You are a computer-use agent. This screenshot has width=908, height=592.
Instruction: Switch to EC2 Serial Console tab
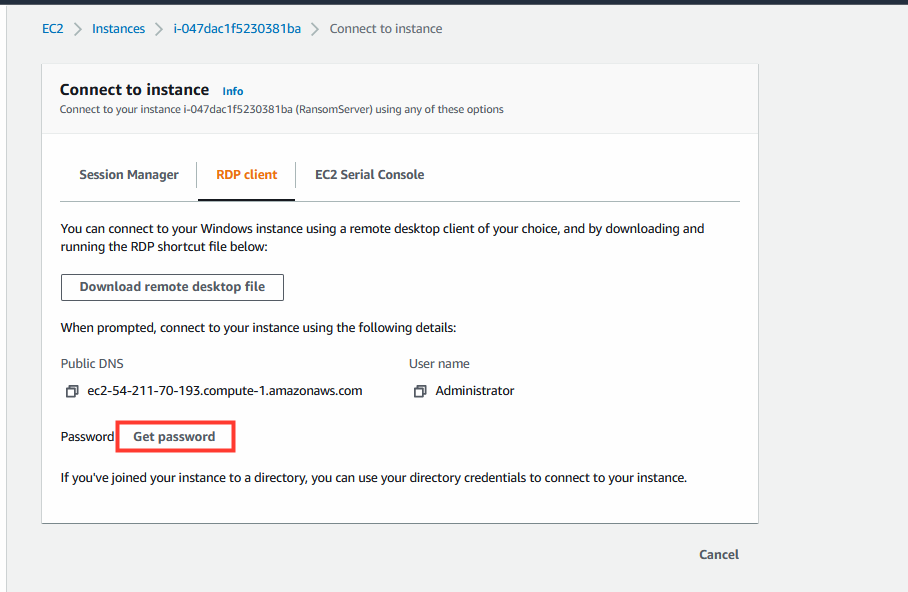click(369, 175)
